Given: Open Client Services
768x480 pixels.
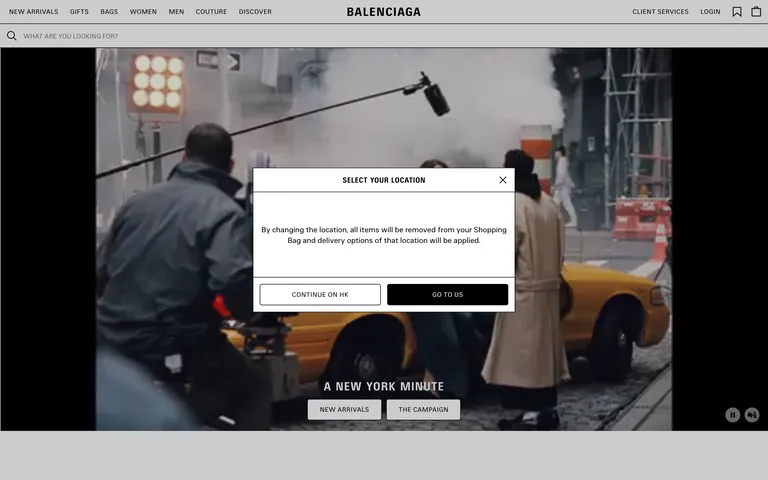Looking at the screenshot, I should coord(660,11).
